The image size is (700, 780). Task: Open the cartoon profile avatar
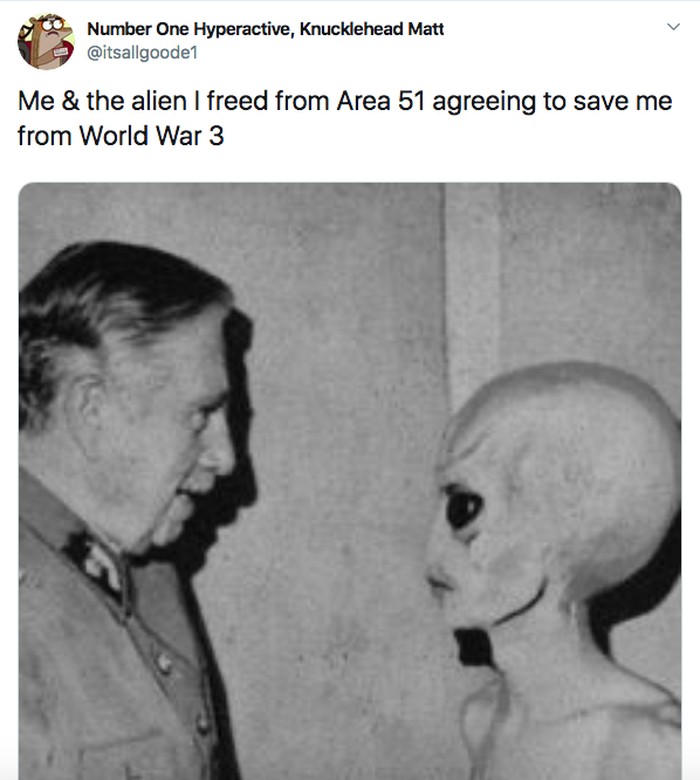coord(46,41)
